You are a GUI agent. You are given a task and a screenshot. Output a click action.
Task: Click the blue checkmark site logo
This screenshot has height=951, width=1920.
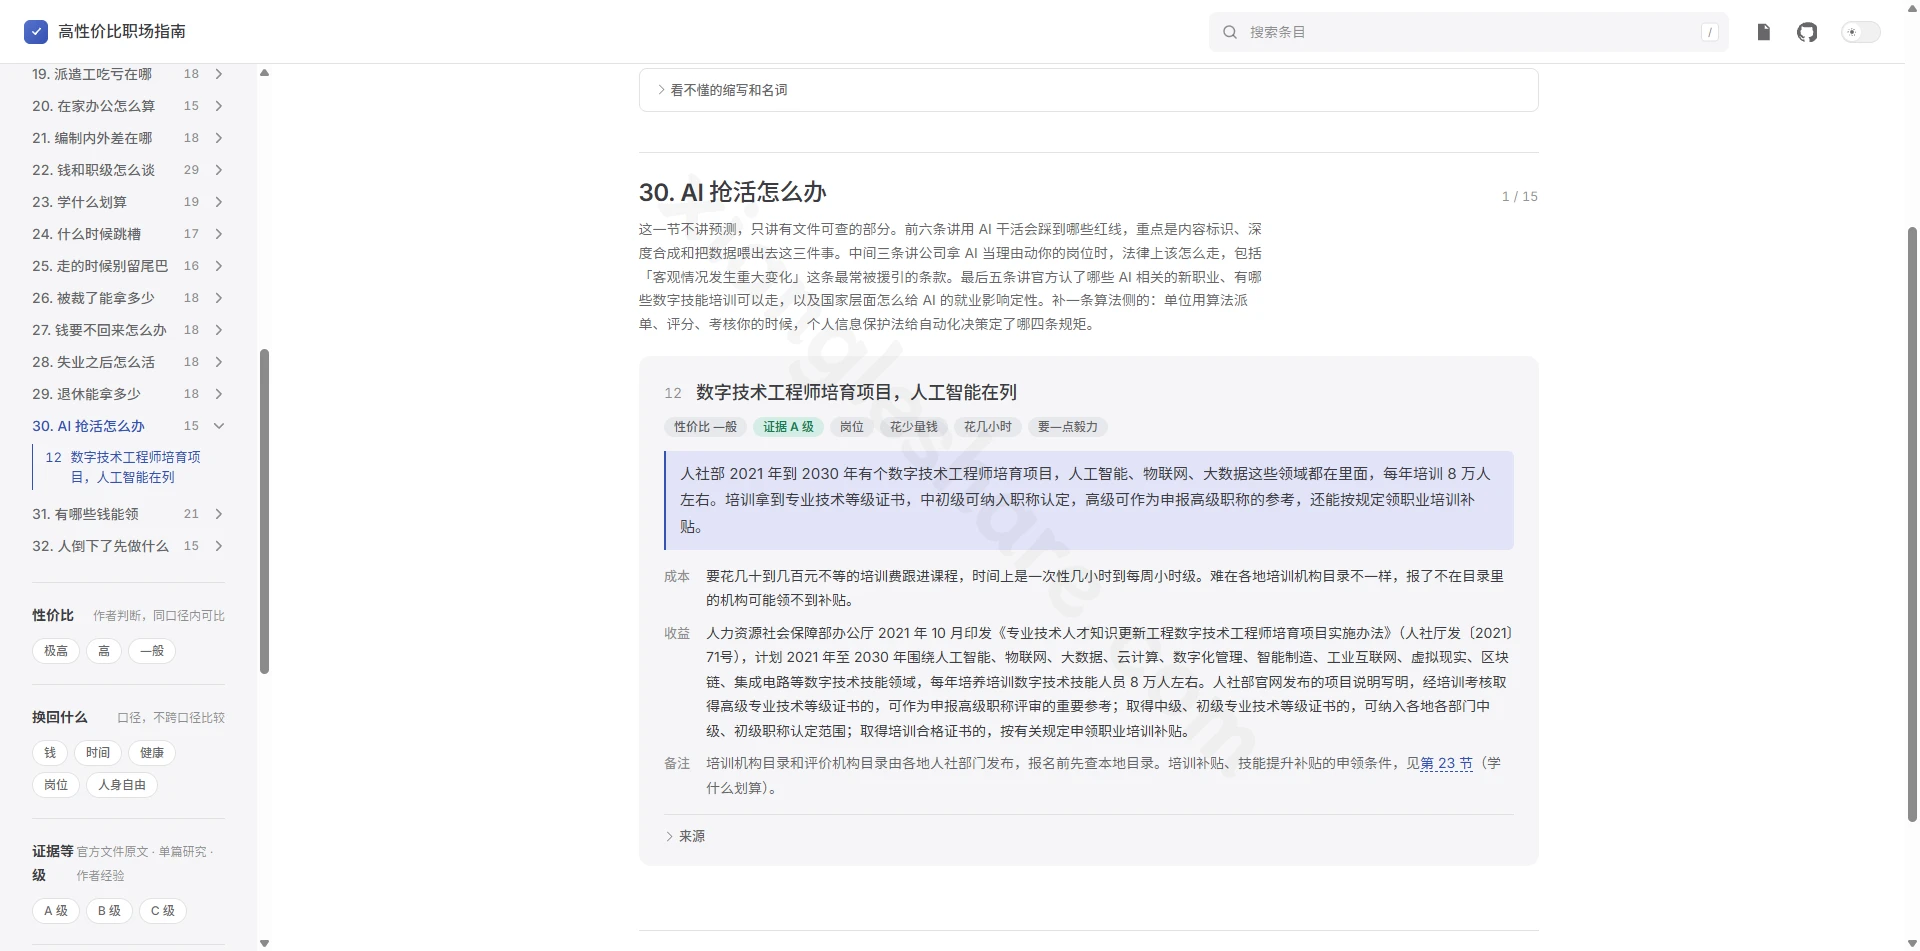[x=36, y=32]
